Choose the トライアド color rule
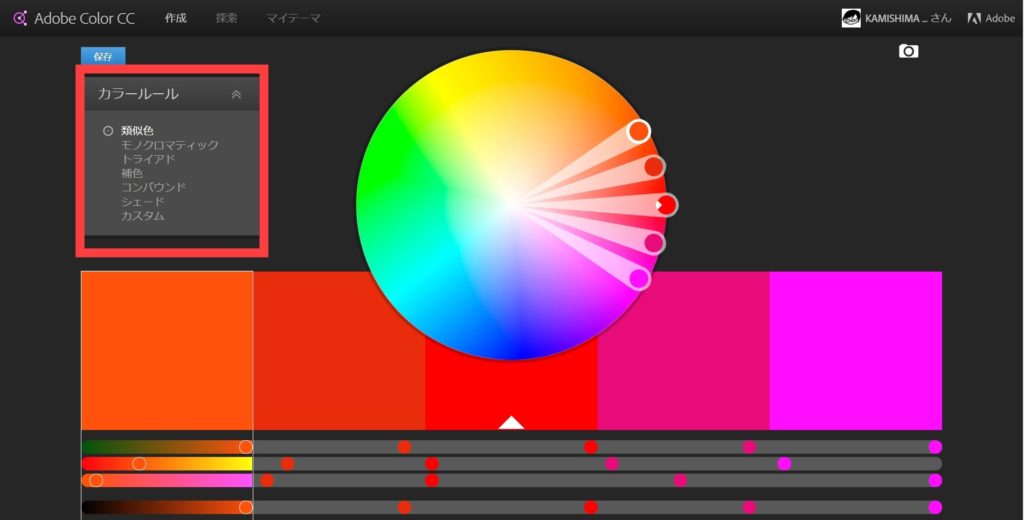 (148, 159)
